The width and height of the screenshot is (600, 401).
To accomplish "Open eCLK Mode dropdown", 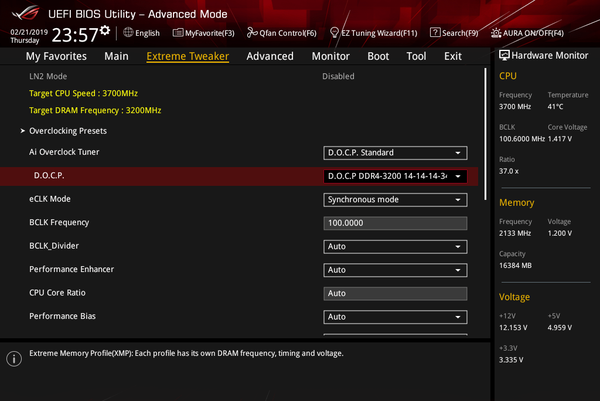I will pyautogui.click(x=395, y=200).
